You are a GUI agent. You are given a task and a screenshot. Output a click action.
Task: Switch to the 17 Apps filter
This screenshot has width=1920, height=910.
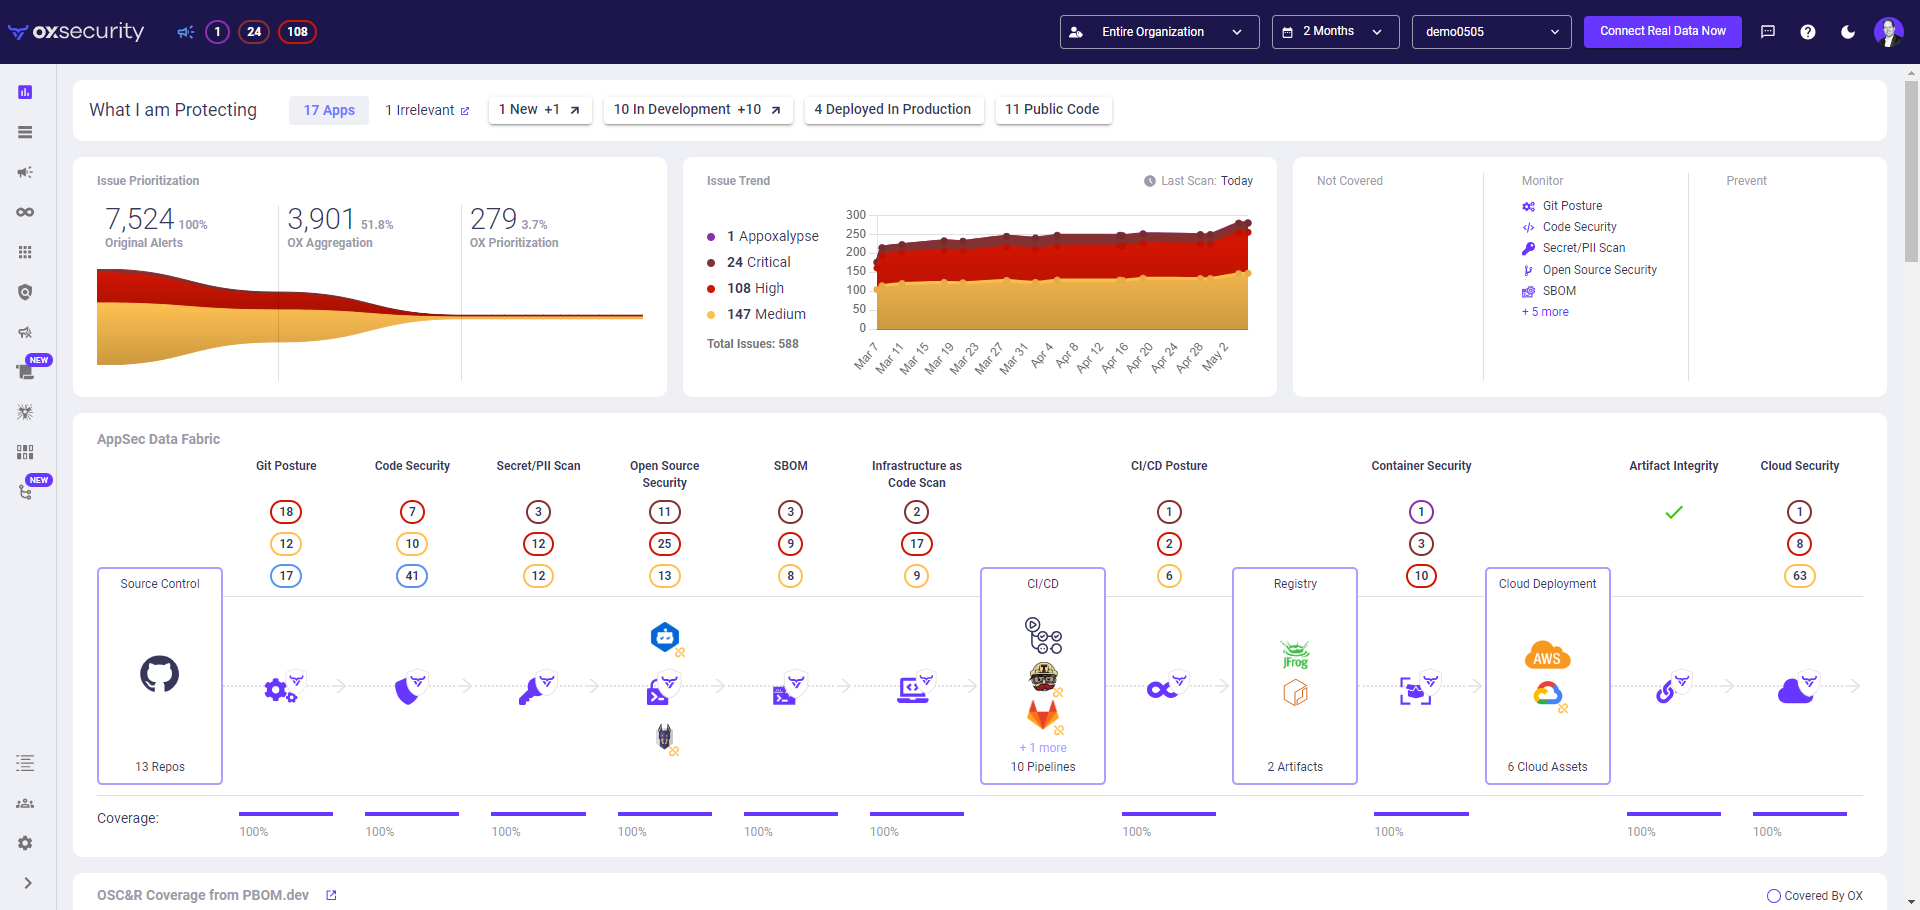click(x=328, y=110)
